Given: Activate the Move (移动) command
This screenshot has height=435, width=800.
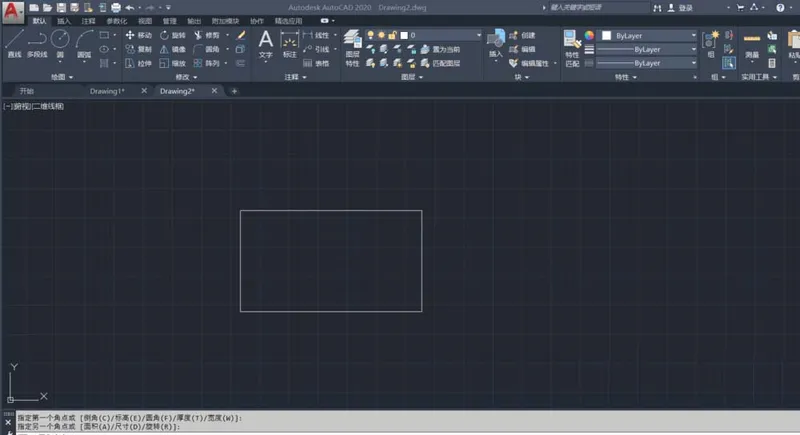Looking at the screenshot, I should coord(138,35).
